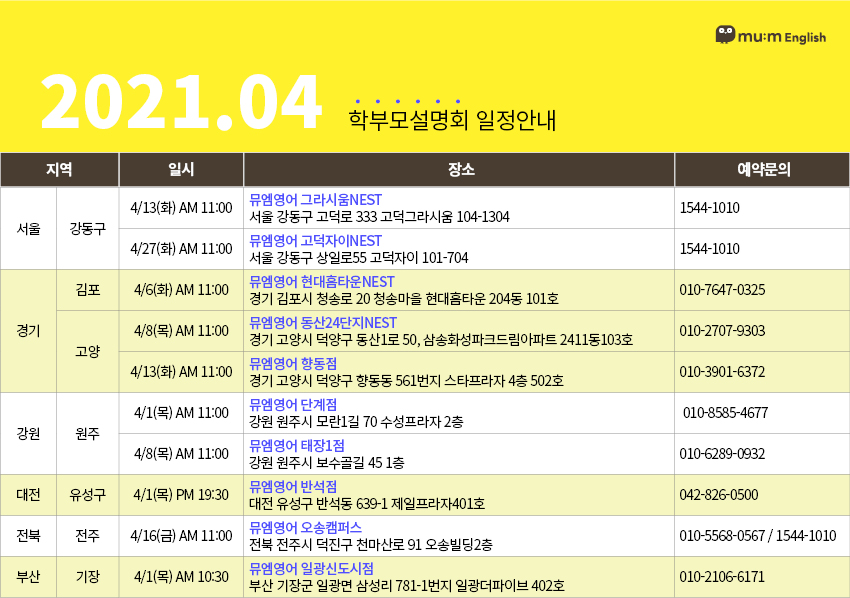
Task: Click the 4/1(목) AM 10:30 date cell
Action: coord(181,577)
